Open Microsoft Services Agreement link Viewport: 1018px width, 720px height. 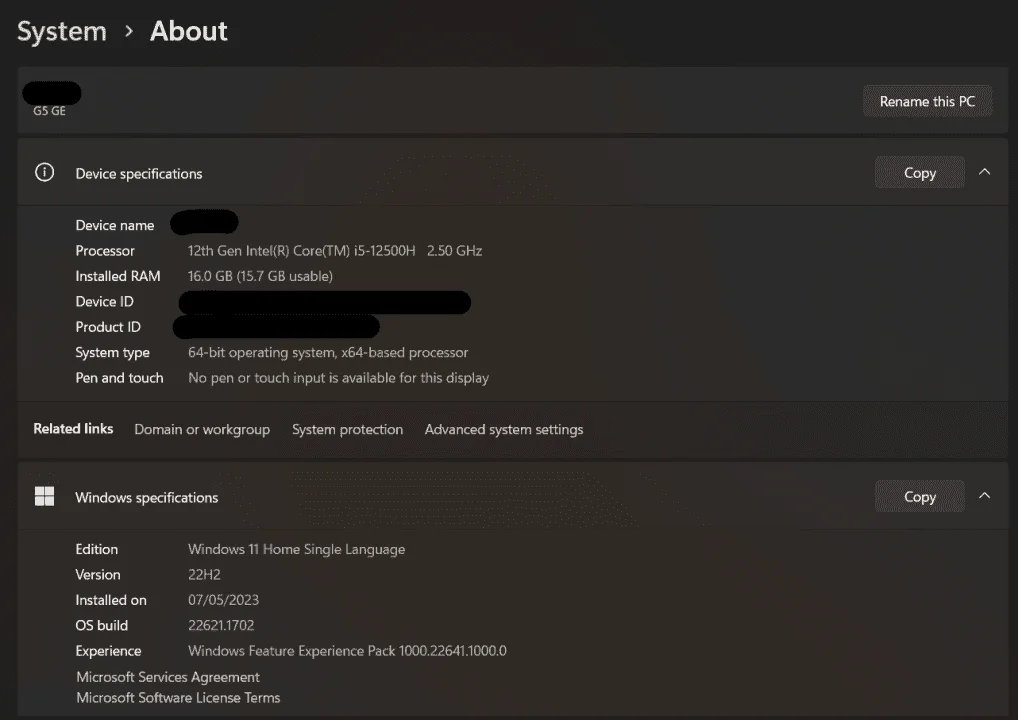point(168,677)
